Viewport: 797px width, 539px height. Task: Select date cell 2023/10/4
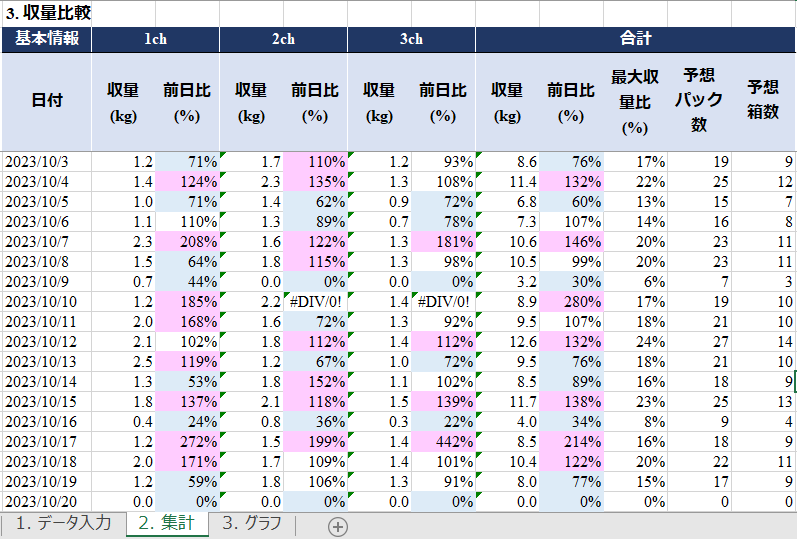pos(47,182)
